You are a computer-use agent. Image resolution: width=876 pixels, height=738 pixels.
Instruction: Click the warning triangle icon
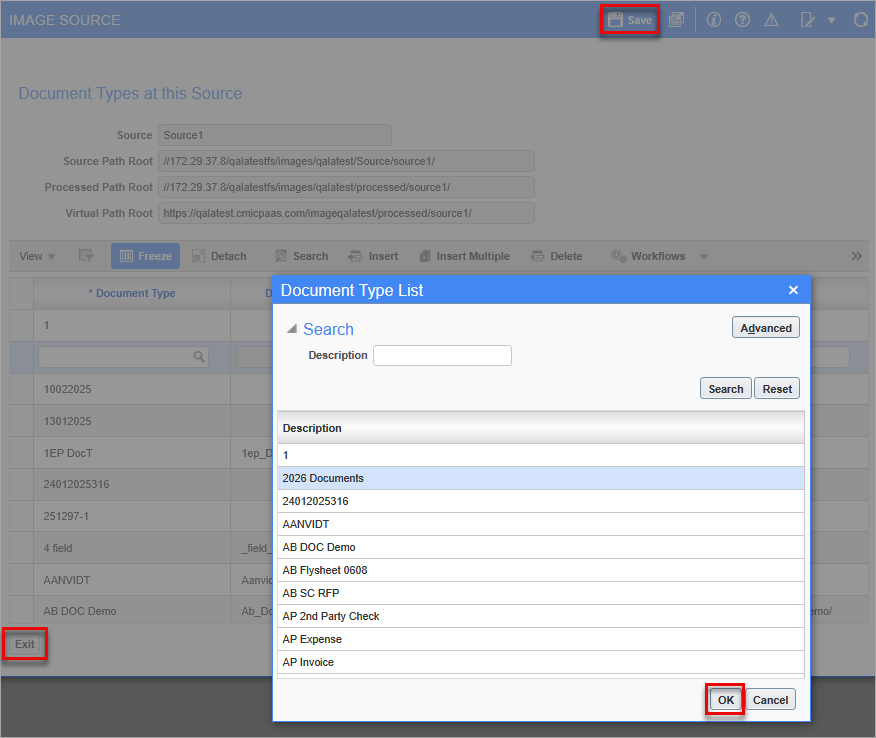tap(772, 20)
